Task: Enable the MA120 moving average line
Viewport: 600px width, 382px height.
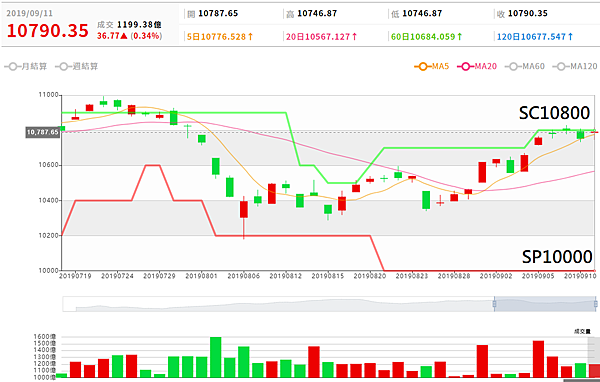Action: 575,67
